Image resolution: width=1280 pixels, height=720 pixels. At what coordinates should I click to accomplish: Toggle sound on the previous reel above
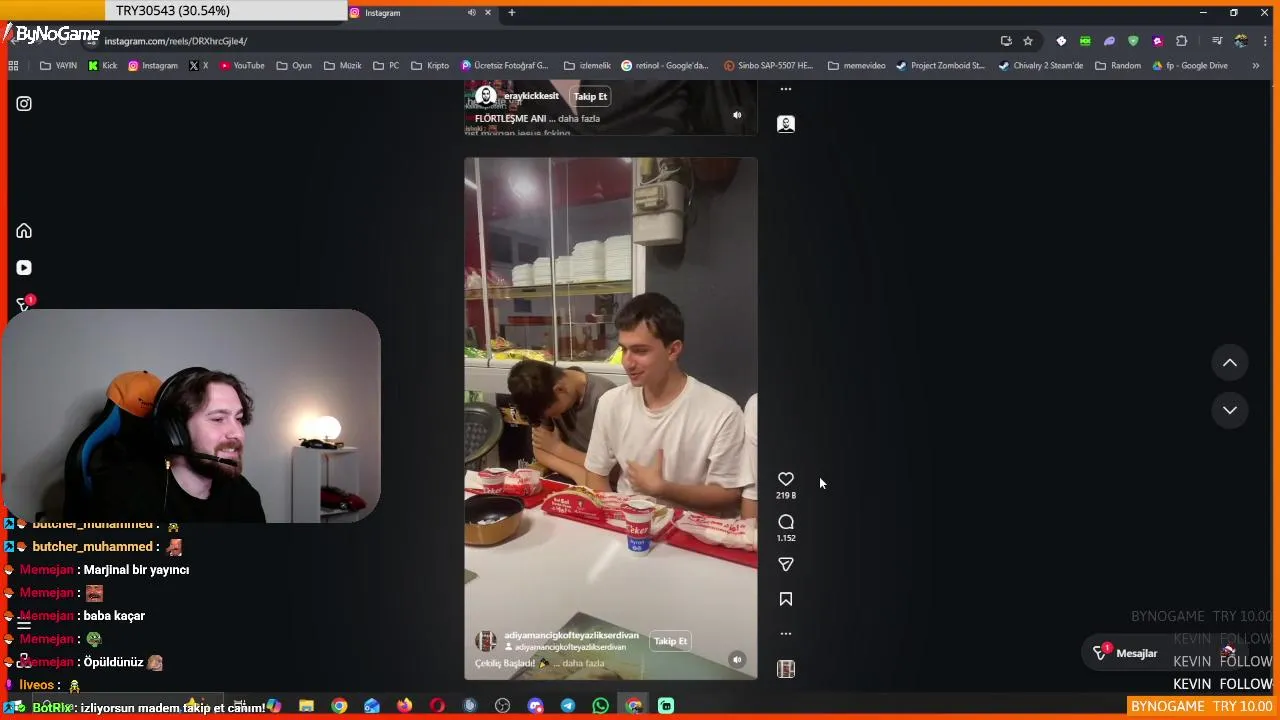(737, 115)
